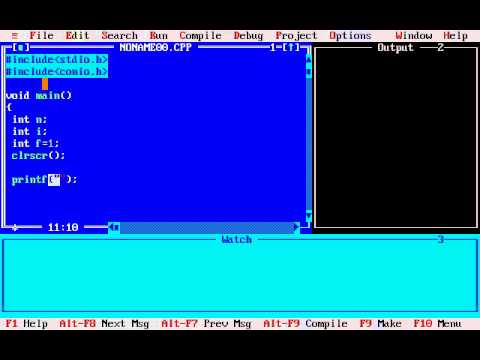This screenshot has height=360, width=480.
Task: Click F9 Make in status bar
Action: pyautogui.click(x=380, y=324)
